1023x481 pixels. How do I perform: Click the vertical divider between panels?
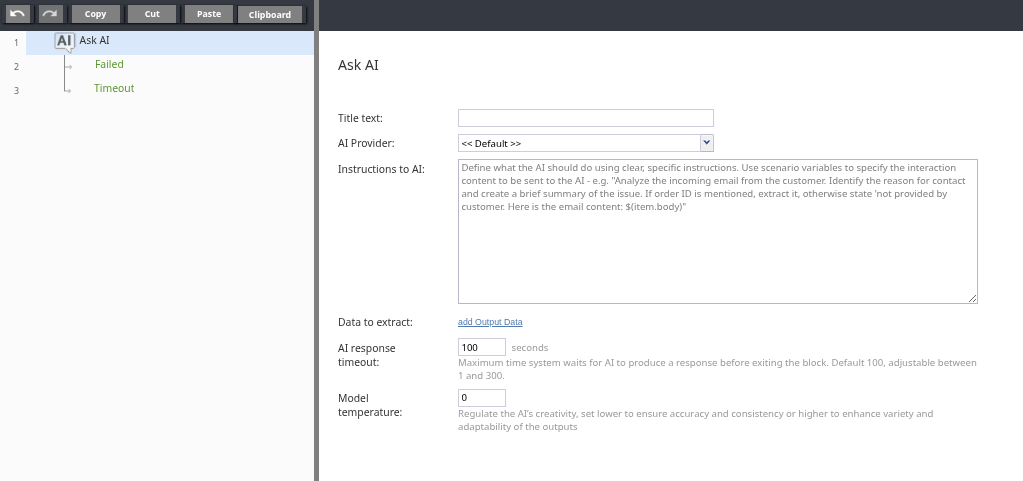(316, 240)
